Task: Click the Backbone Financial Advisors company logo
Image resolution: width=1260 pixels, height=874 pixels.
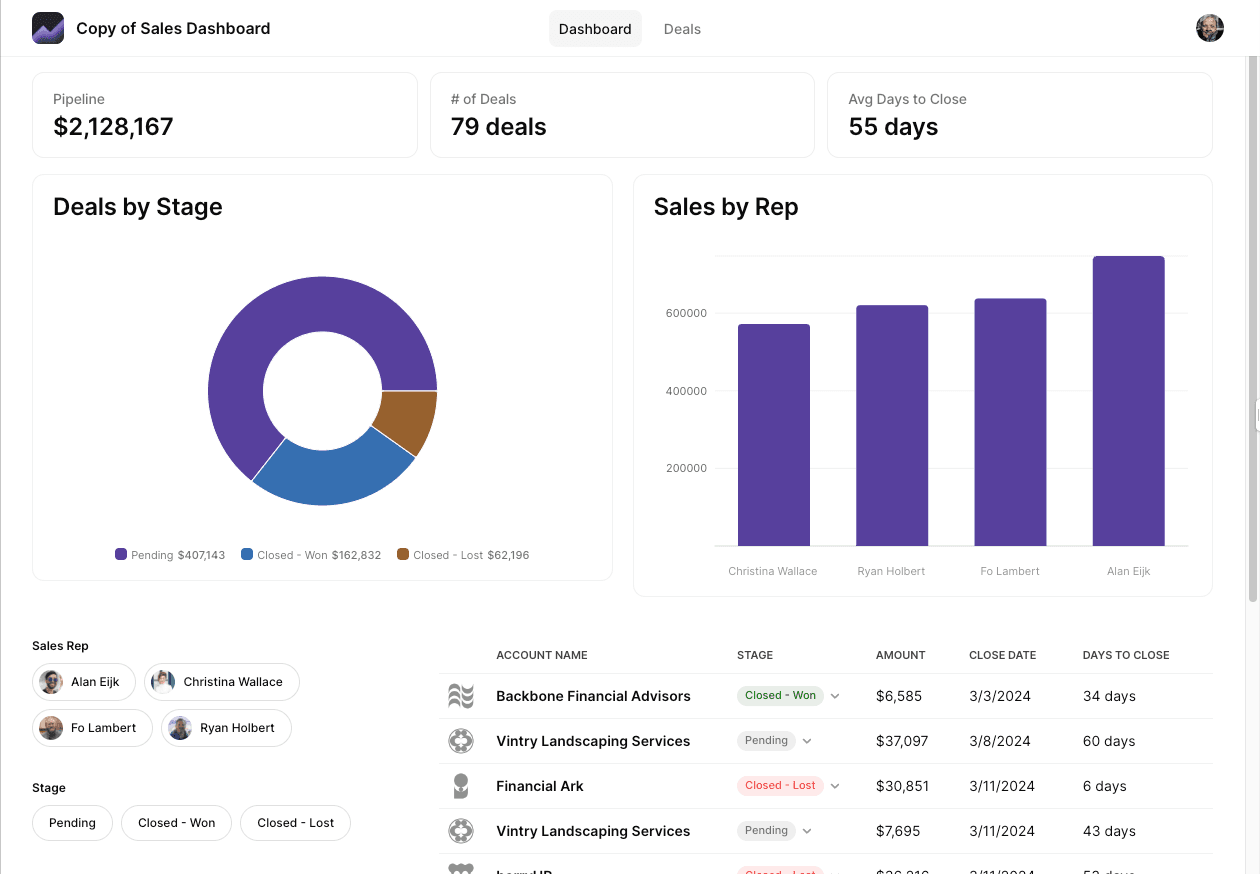Action: (x=461, y=695)
